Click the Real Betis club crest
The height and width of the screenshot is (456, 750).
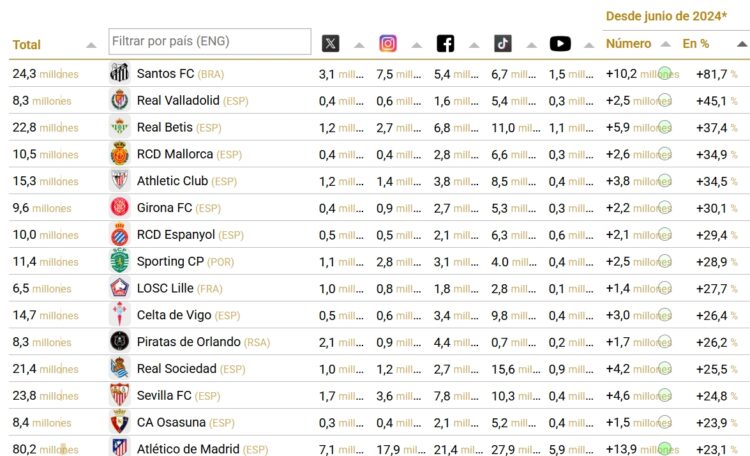pos(120,127)
